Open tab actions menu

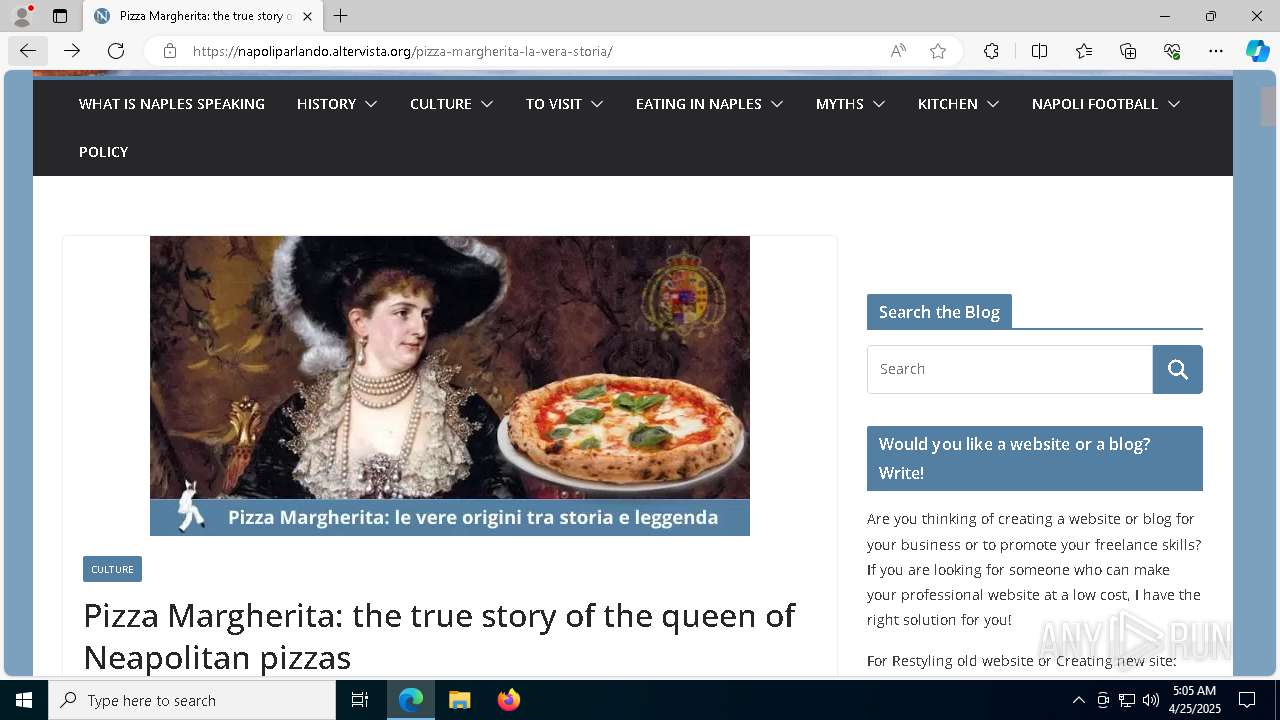[x=60, y=16]
